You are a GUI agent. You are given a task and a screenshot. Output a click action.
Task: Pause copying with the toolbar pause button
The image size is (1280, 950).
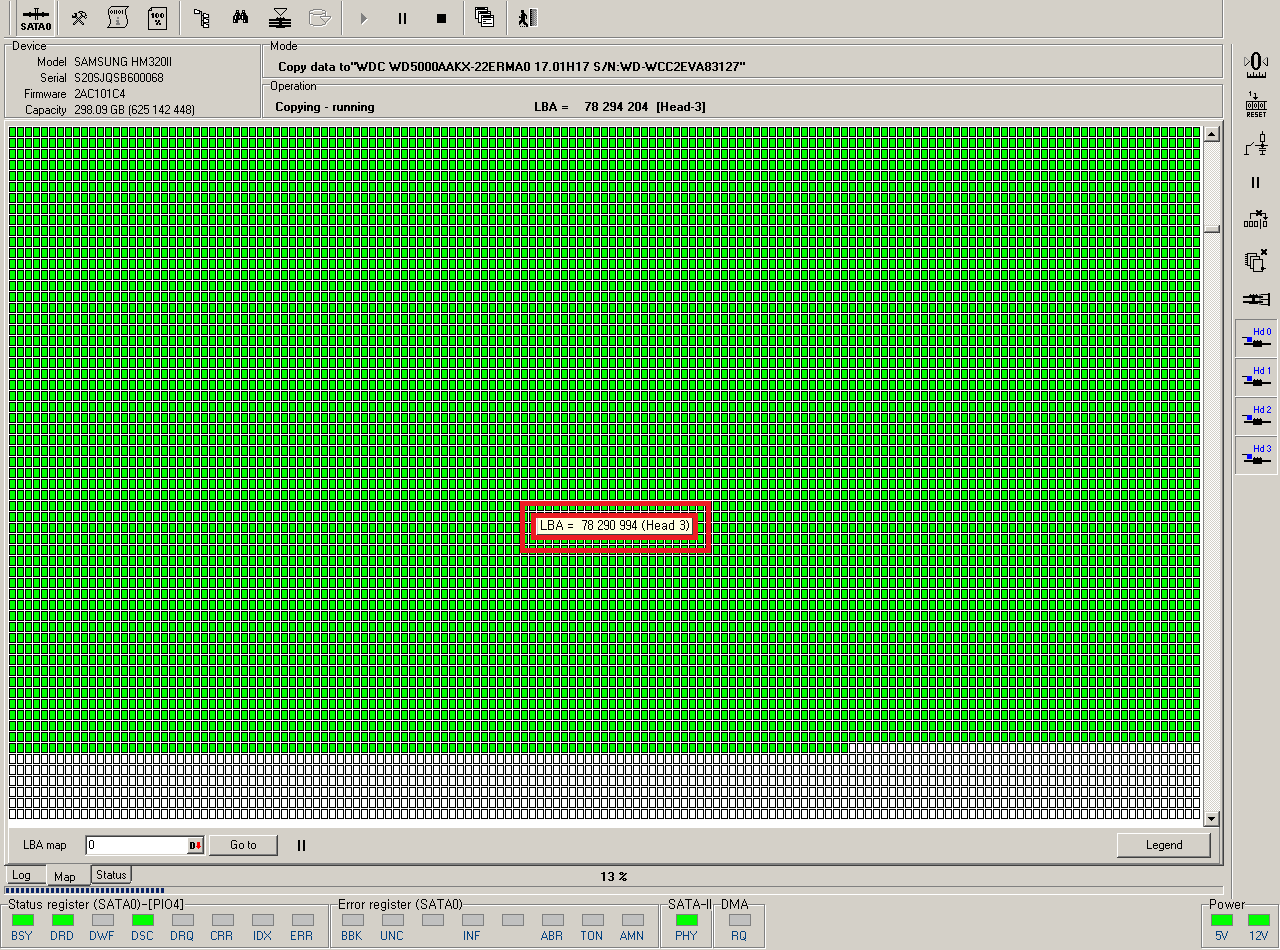click(402, 18)
